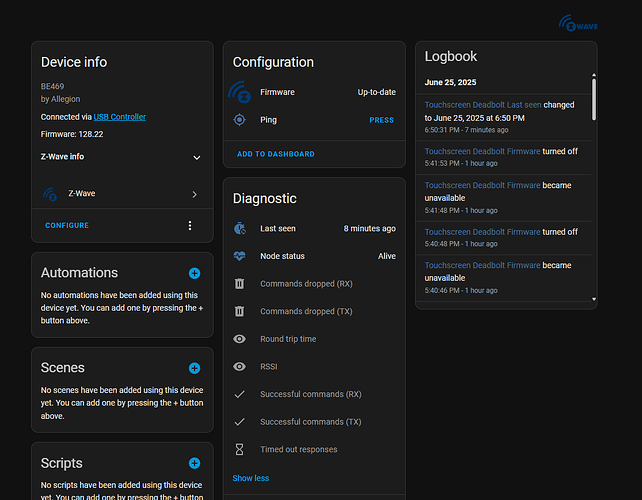Click the Last seen clock icon
Viewport: 642px width, 500px height.
coord(240,229)
